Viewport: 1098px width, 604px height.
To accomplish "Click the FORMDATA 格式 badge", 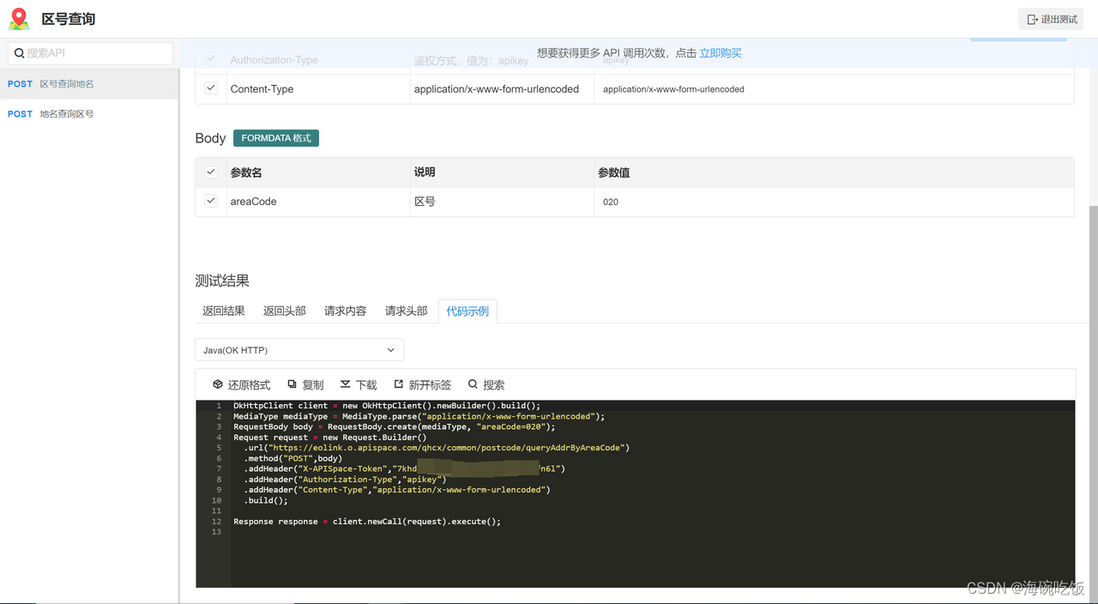I will coord(276,138).
